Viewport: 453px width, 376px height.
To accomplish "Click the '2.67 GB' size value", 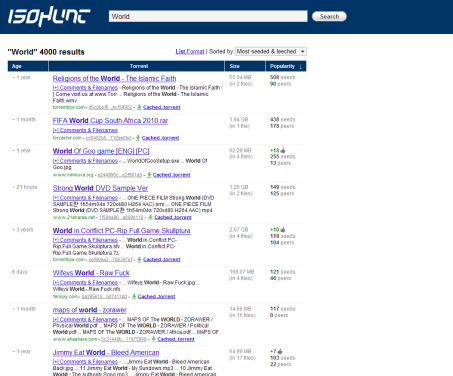I will point(239,230).
